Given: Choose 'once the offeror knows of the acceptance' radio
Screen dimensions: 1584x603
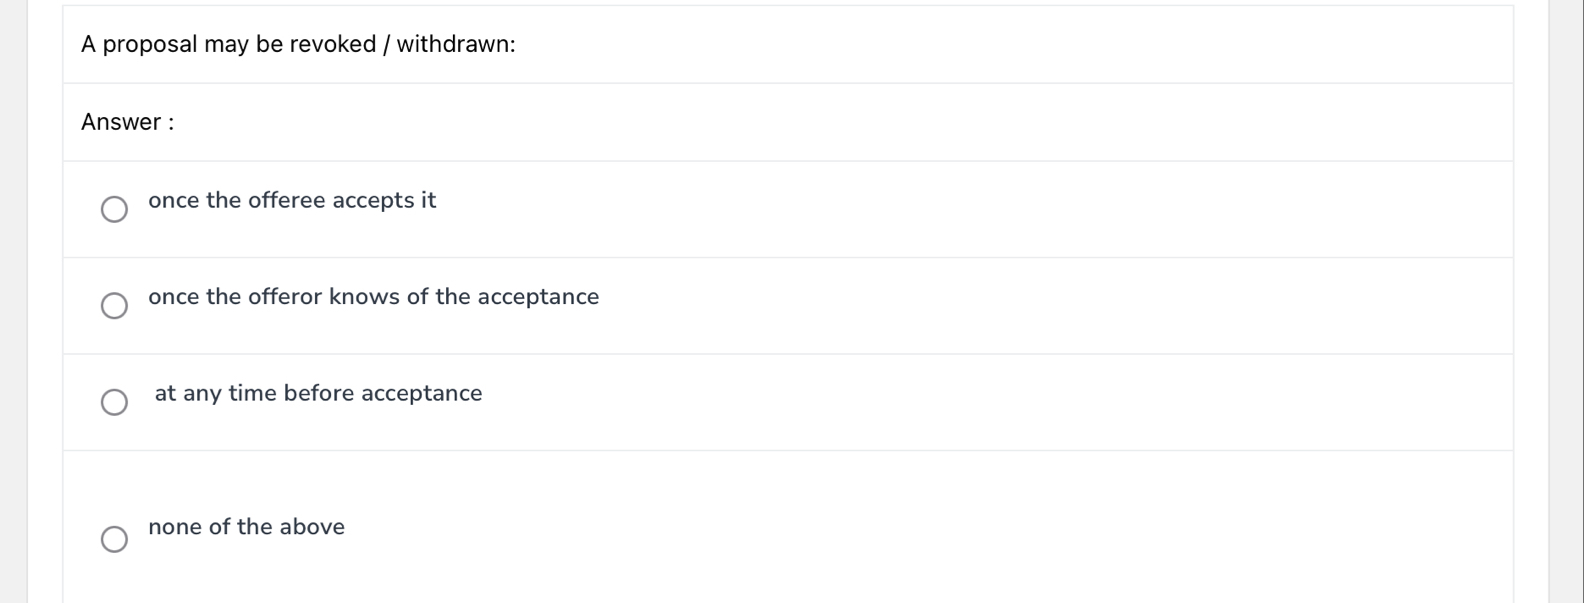Looking at the screenshot, I should [114, 306].
